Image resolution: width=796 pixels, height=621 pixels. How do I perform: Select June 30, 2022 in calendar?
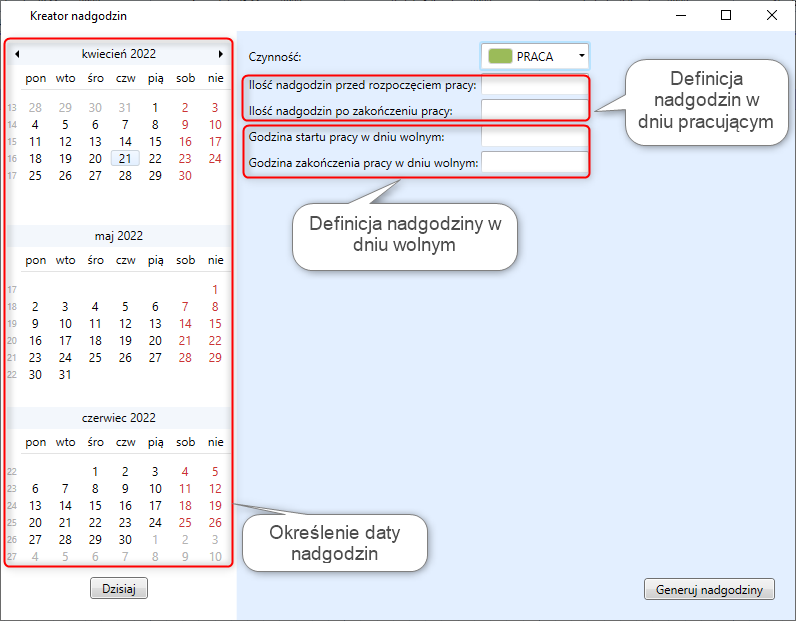coord(125,540)
